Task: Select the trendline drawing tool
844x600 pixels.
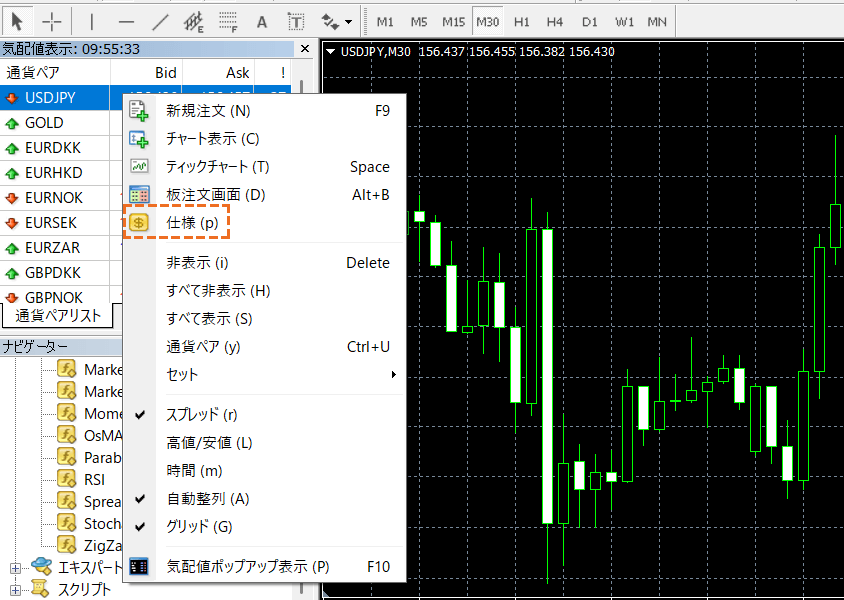Action: [160, 21]
